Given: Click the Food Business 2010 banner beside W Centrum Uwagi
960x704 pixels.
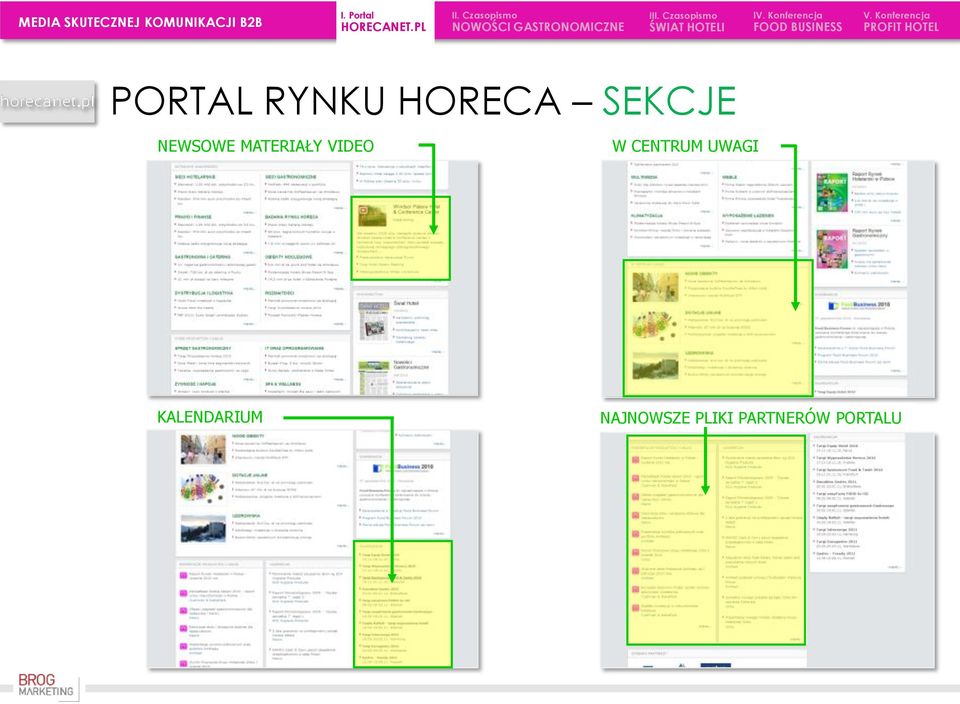Looking at the screenshot, I should (x=859, y=305).
